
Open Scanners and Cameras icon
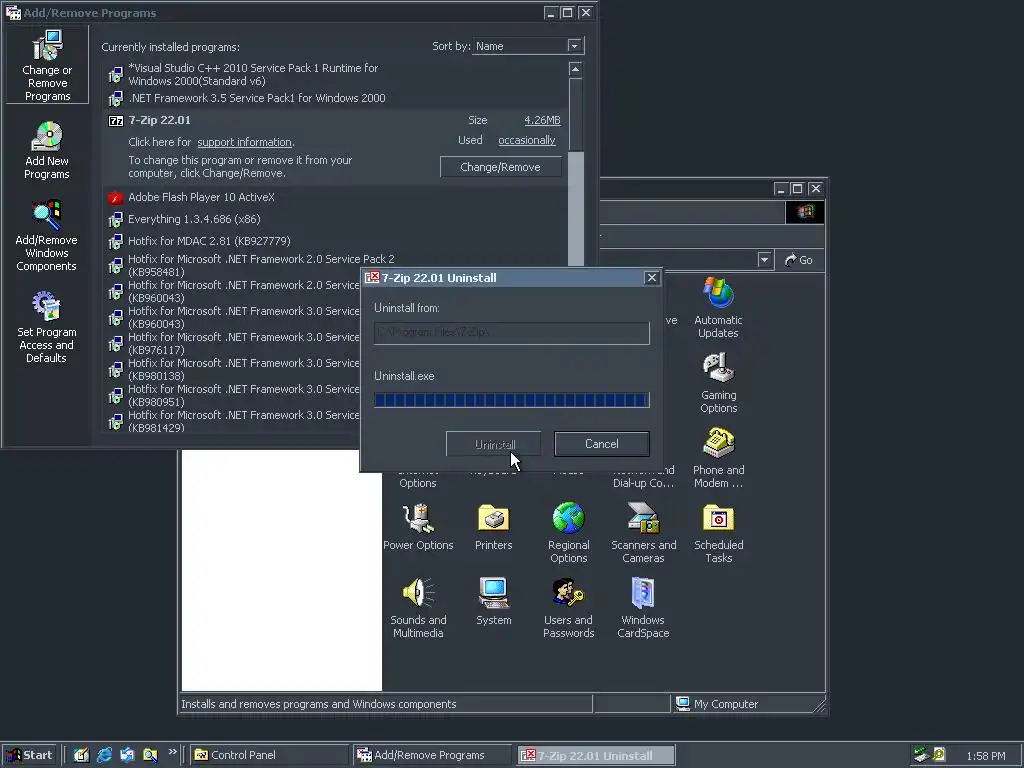tap(643, 533)
